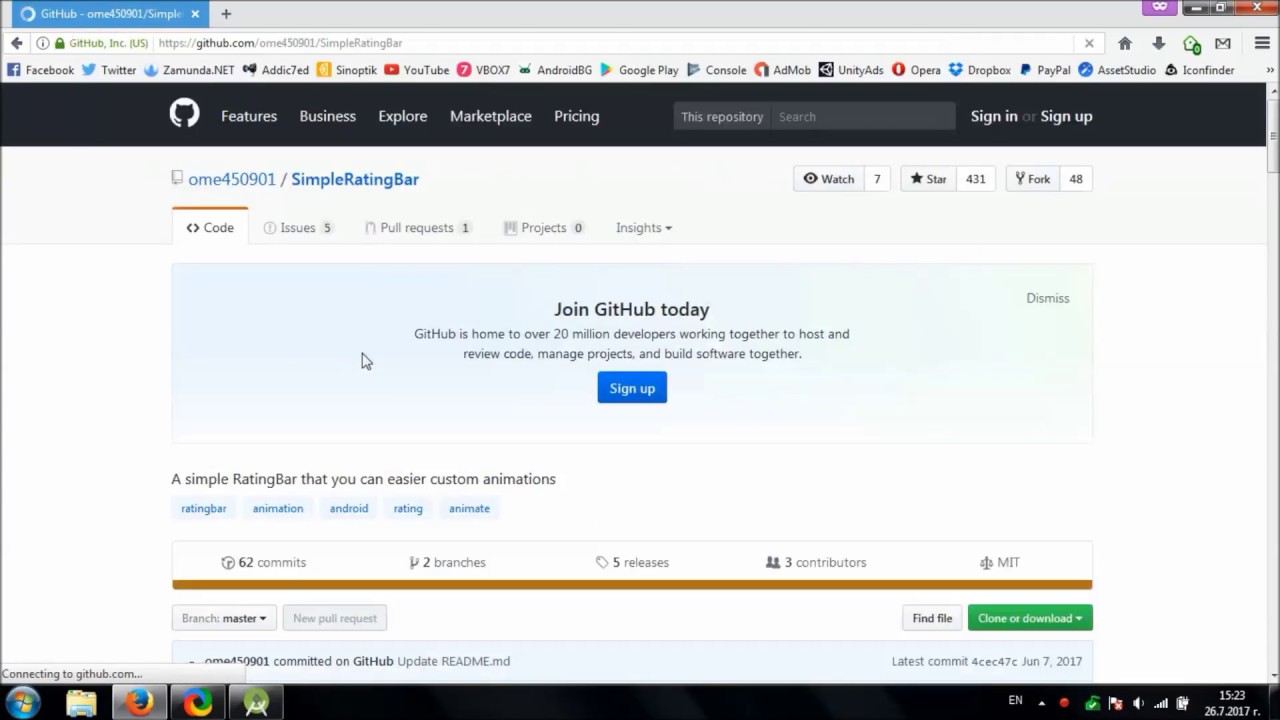Open Marketplace in GitHub header
1280x720 pixels.
[491, 116]
